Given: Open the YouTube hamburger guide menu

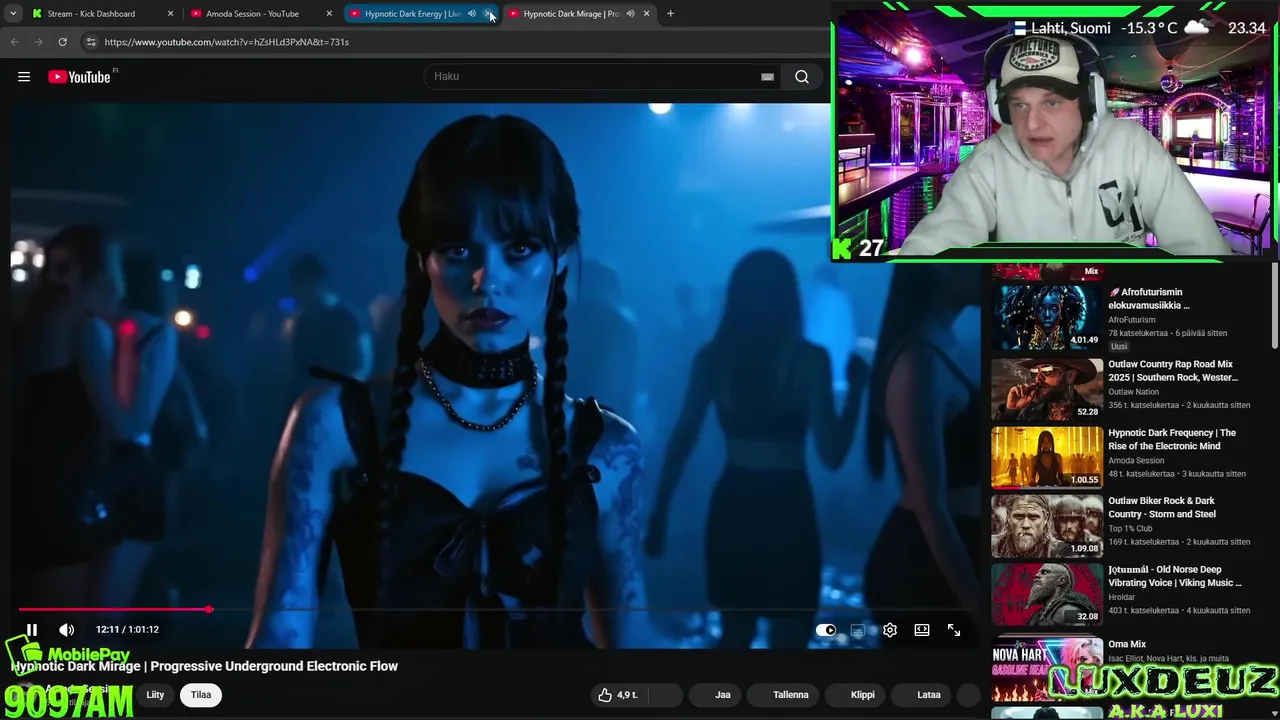Looking at the screenshot, I should coord(24,77).
